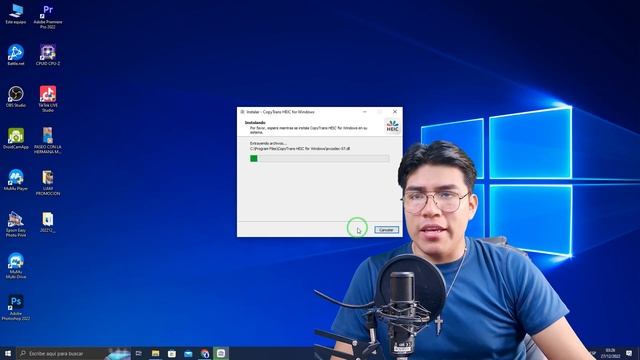640x360 pixels.
Task: Close the CopyTrans HEIC installer window
Action: pyautogui.click(x=395, y=111)
